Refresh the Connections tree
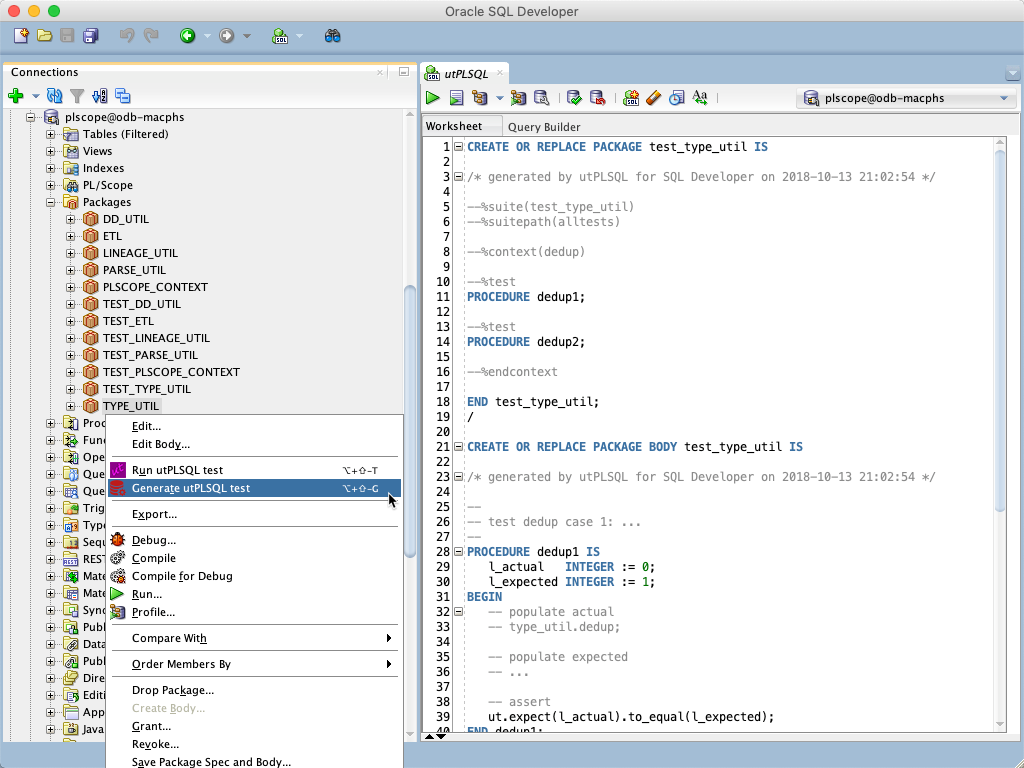Image resolution: width=1024 pixels, height=768 pixels. (x=54, y=96)
